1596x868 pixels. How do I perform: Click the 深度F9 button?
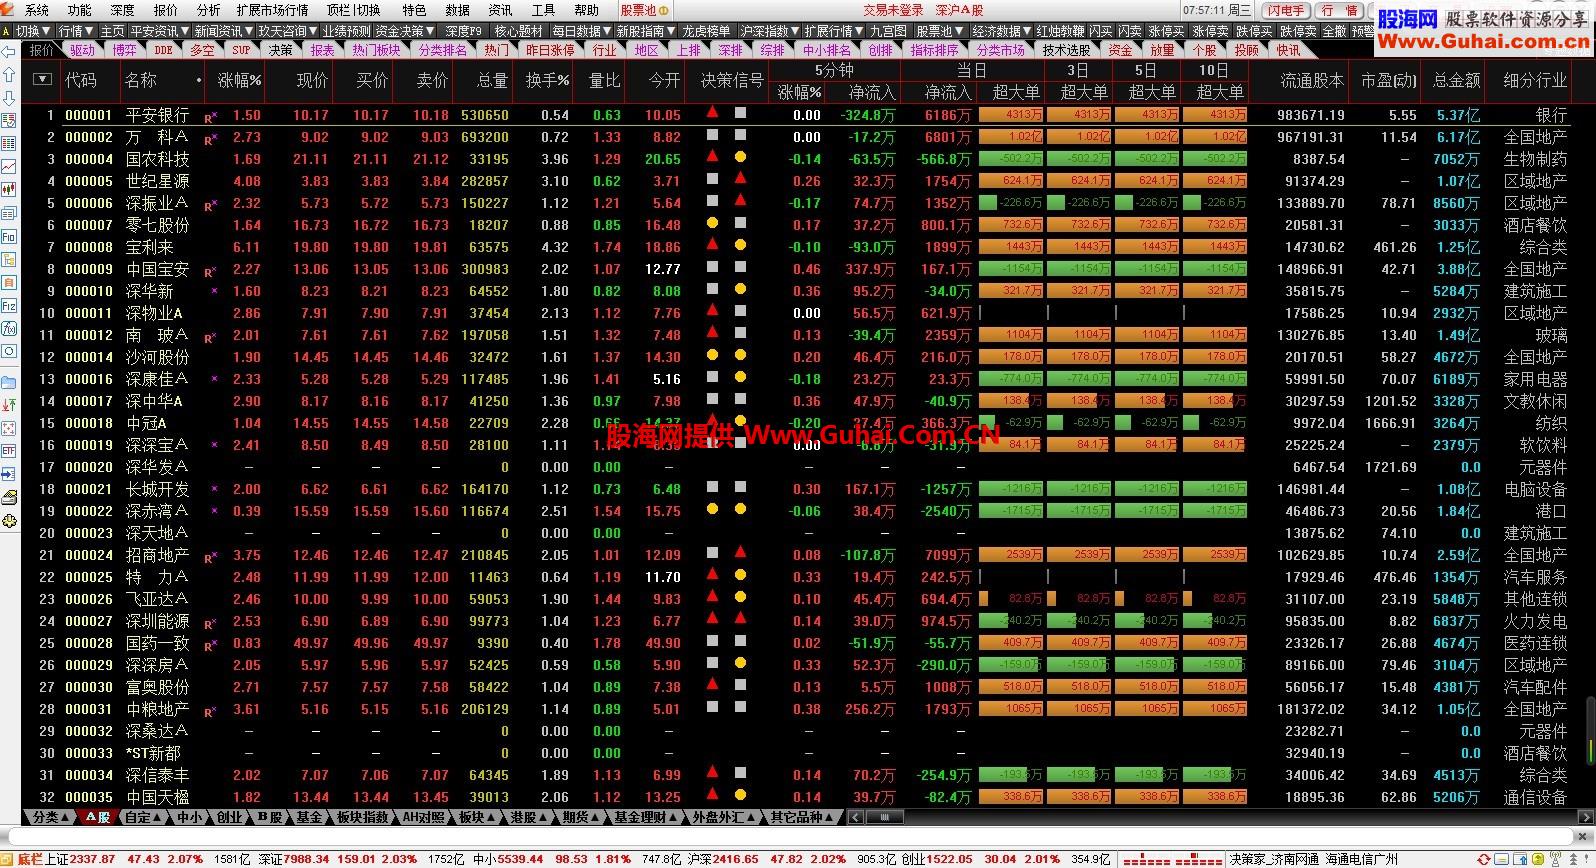point(463,31)
